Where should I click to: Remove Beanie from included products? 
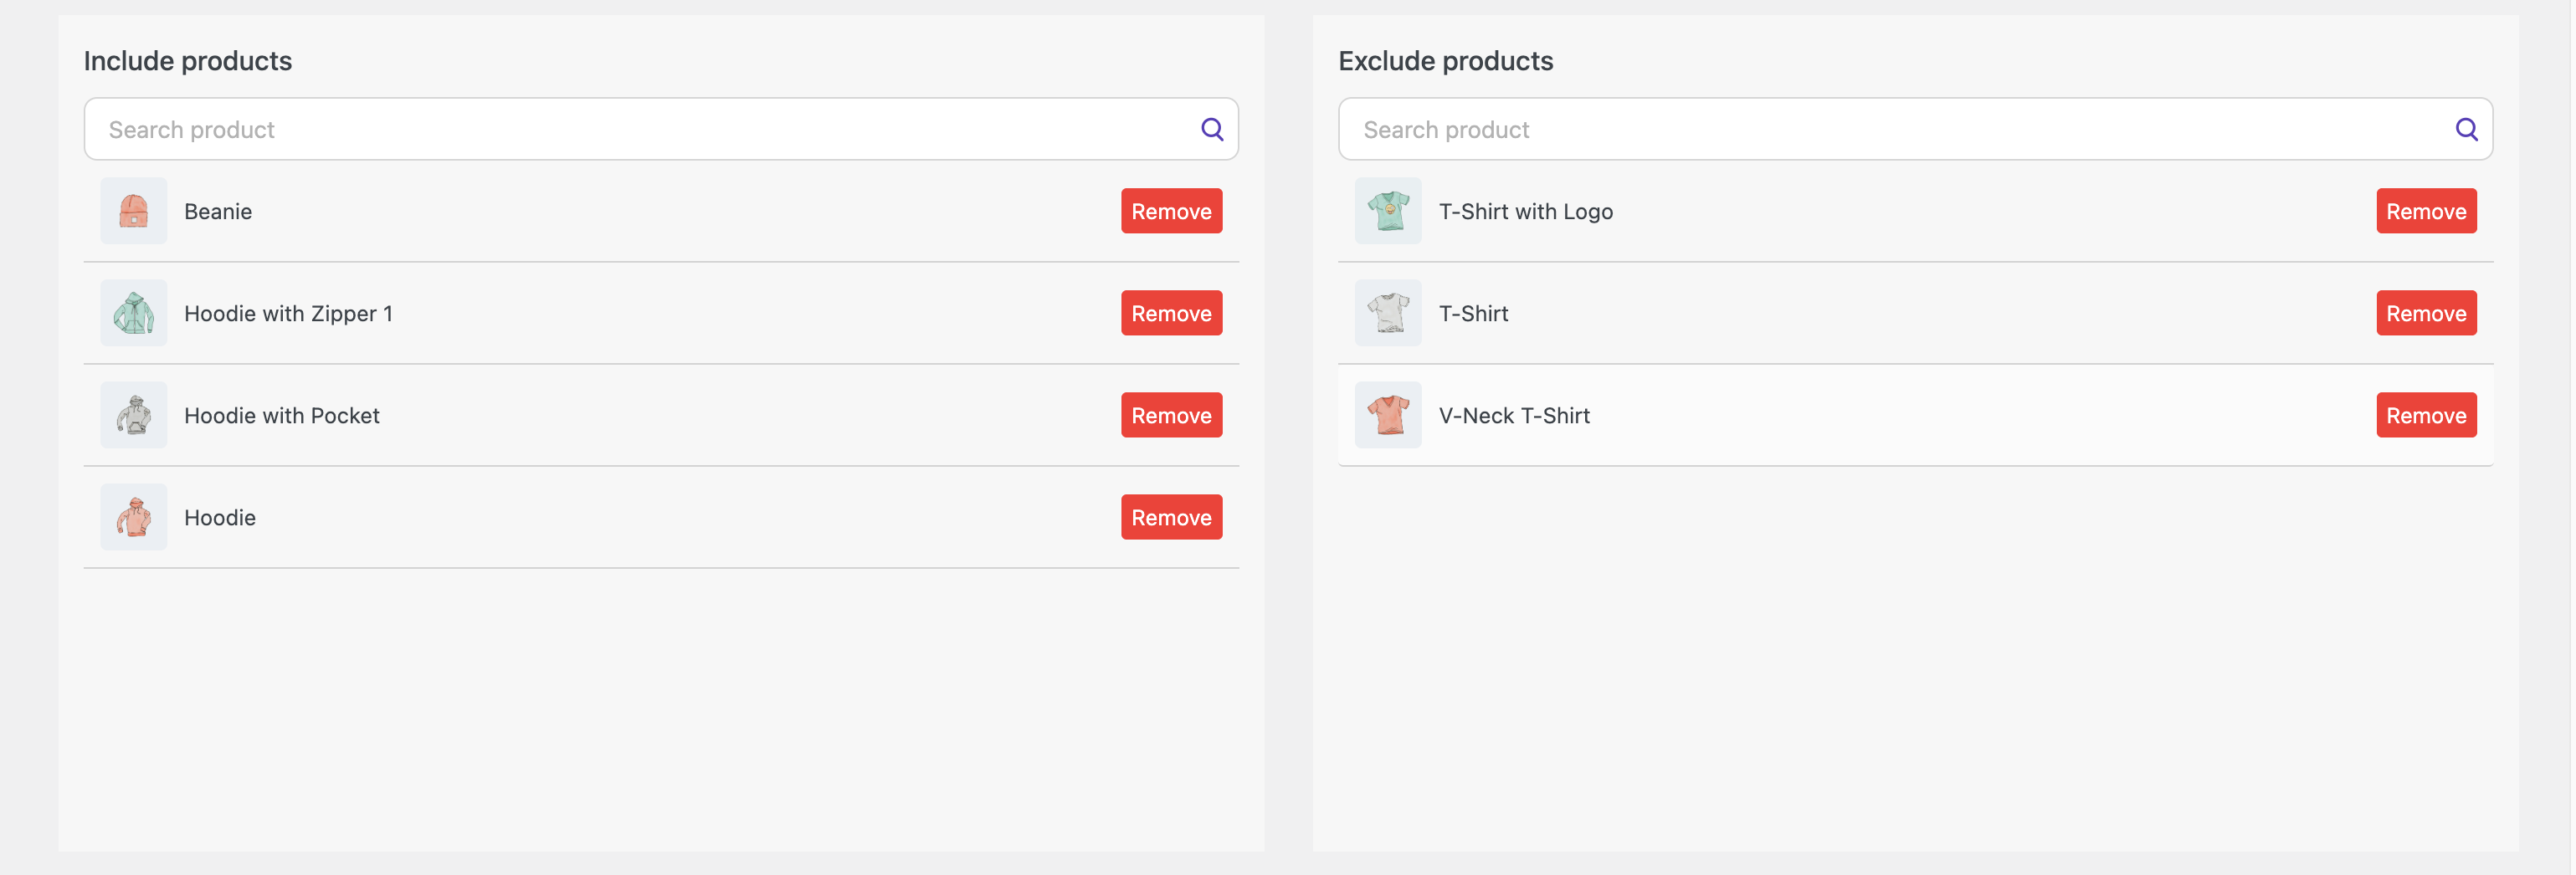pos(1171,211)
